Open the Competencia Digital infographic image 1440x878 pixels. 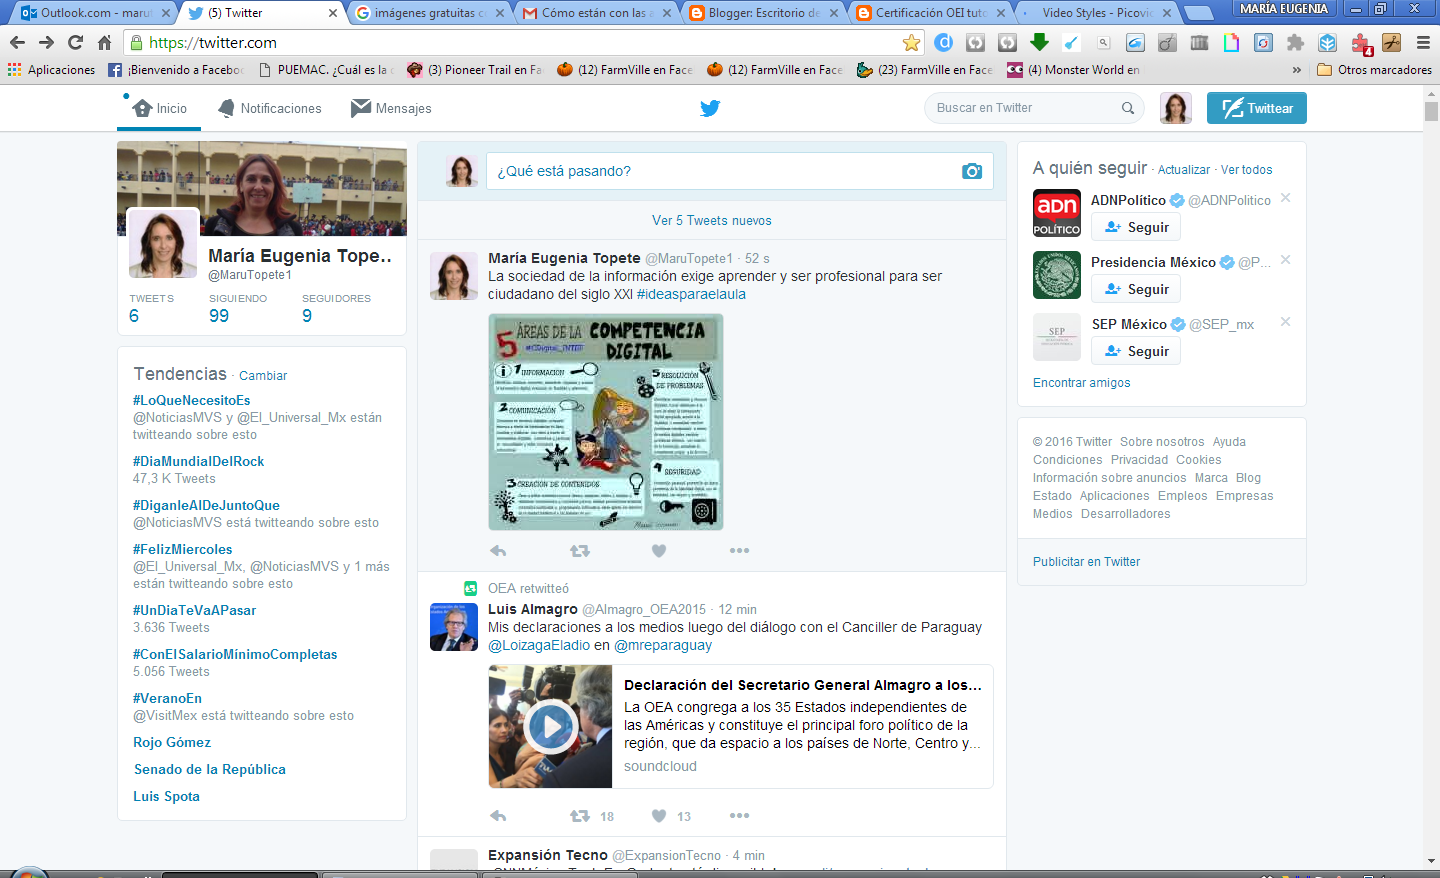click(606, 422)
